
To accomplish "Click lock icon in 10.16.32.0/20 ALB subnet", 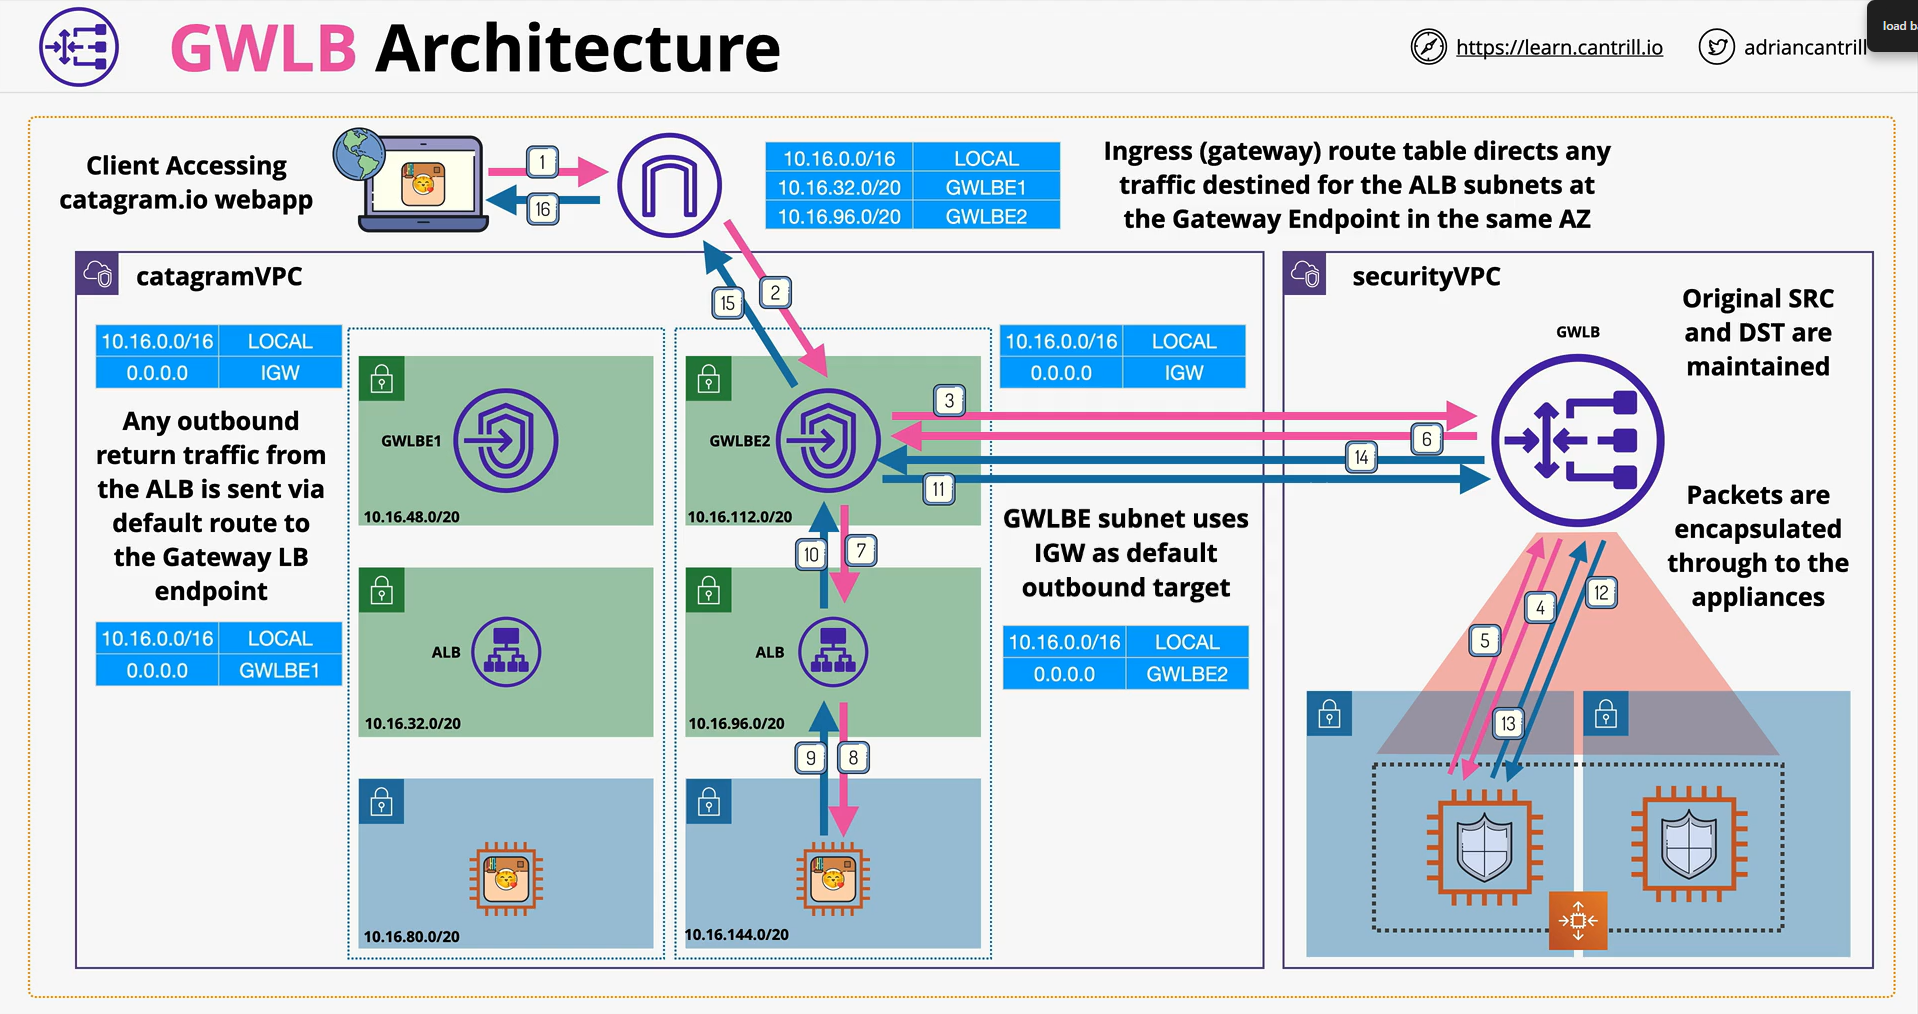I will tap(381, 590).
